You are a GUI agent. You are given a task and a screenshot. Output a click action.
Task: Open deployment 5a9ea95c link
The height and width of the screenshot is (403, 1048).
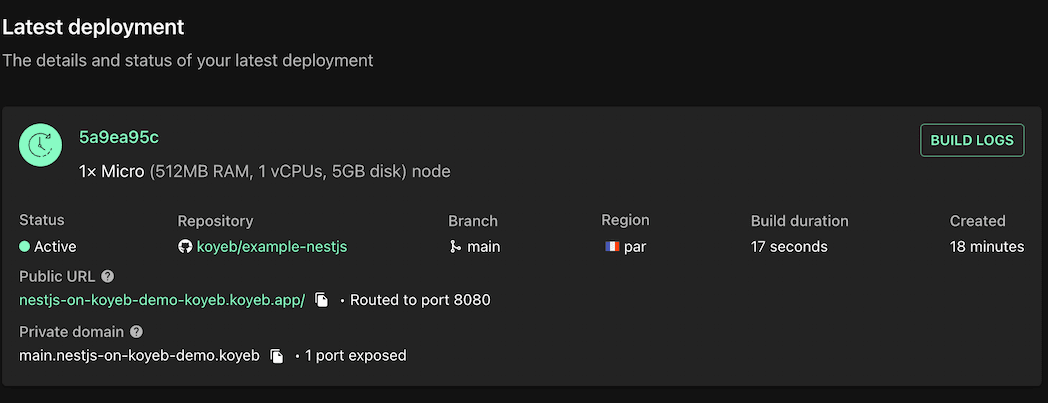pos(119,137)
